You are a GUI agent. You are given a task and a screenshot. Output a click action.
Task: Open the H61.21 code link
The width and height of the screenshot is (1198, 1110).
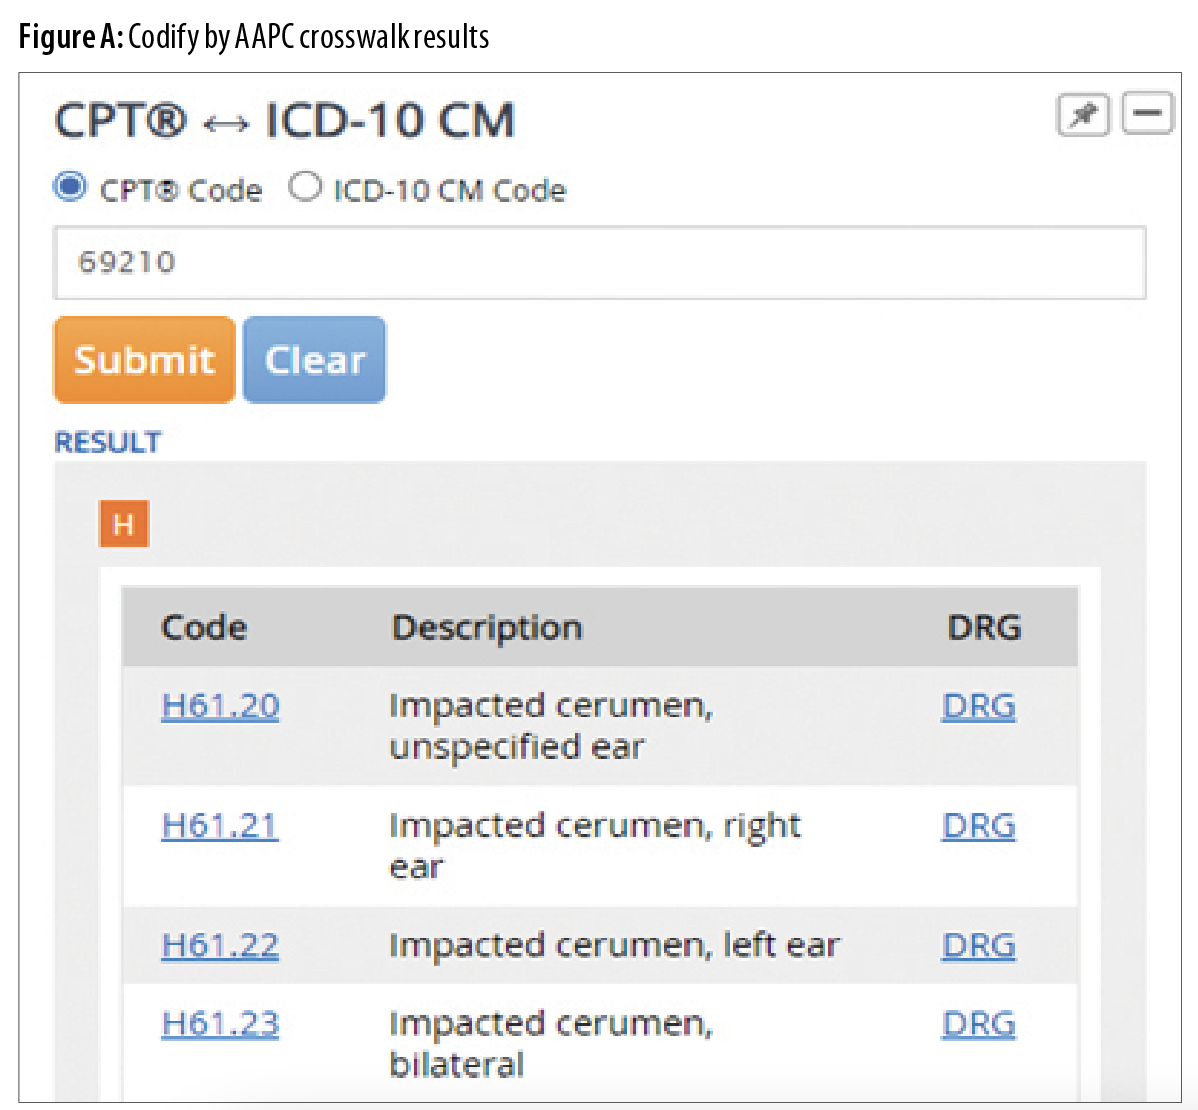[220, 826]
